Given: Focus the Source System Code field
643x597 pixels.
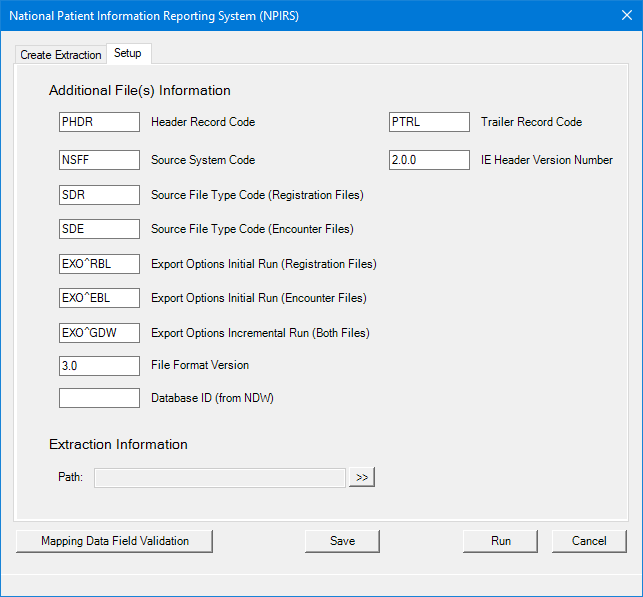Looking at the screenshot, I should tap(99, 160).
